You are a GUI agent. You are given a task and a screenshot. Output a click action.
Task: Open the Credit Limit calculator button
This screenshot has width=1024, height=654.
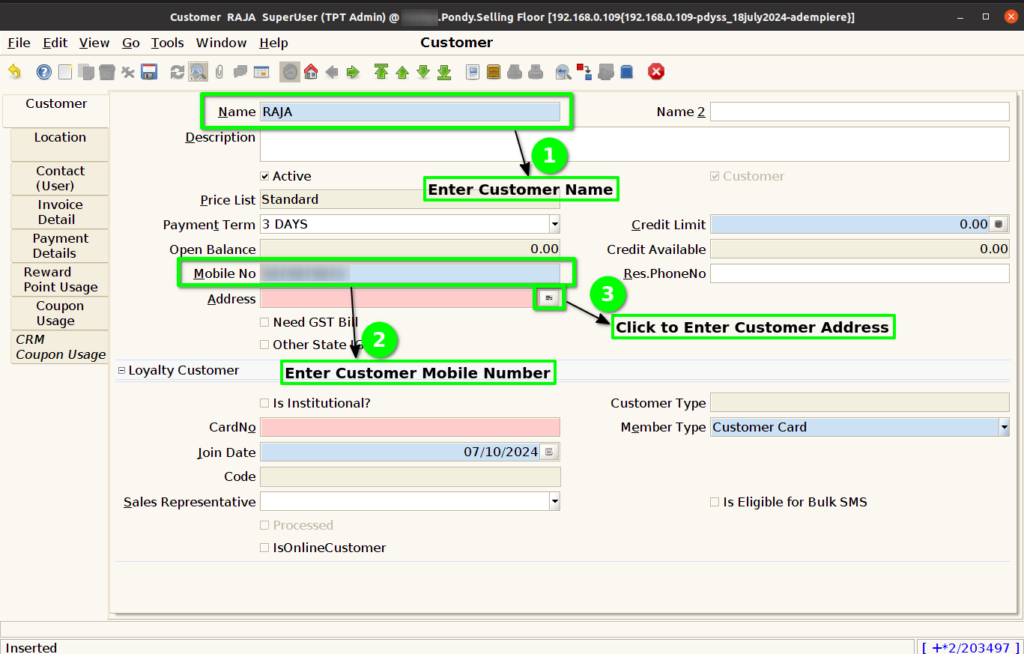pyautogui.click(x=999, y=224)
